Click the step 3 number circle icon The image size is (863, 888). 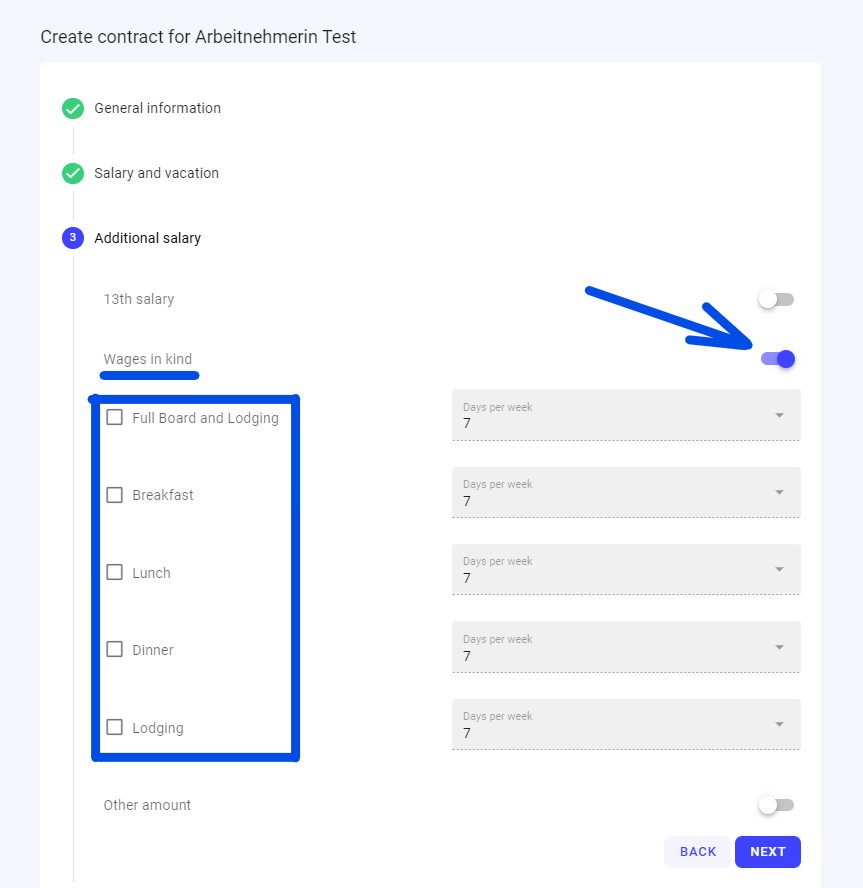(72, 238)
